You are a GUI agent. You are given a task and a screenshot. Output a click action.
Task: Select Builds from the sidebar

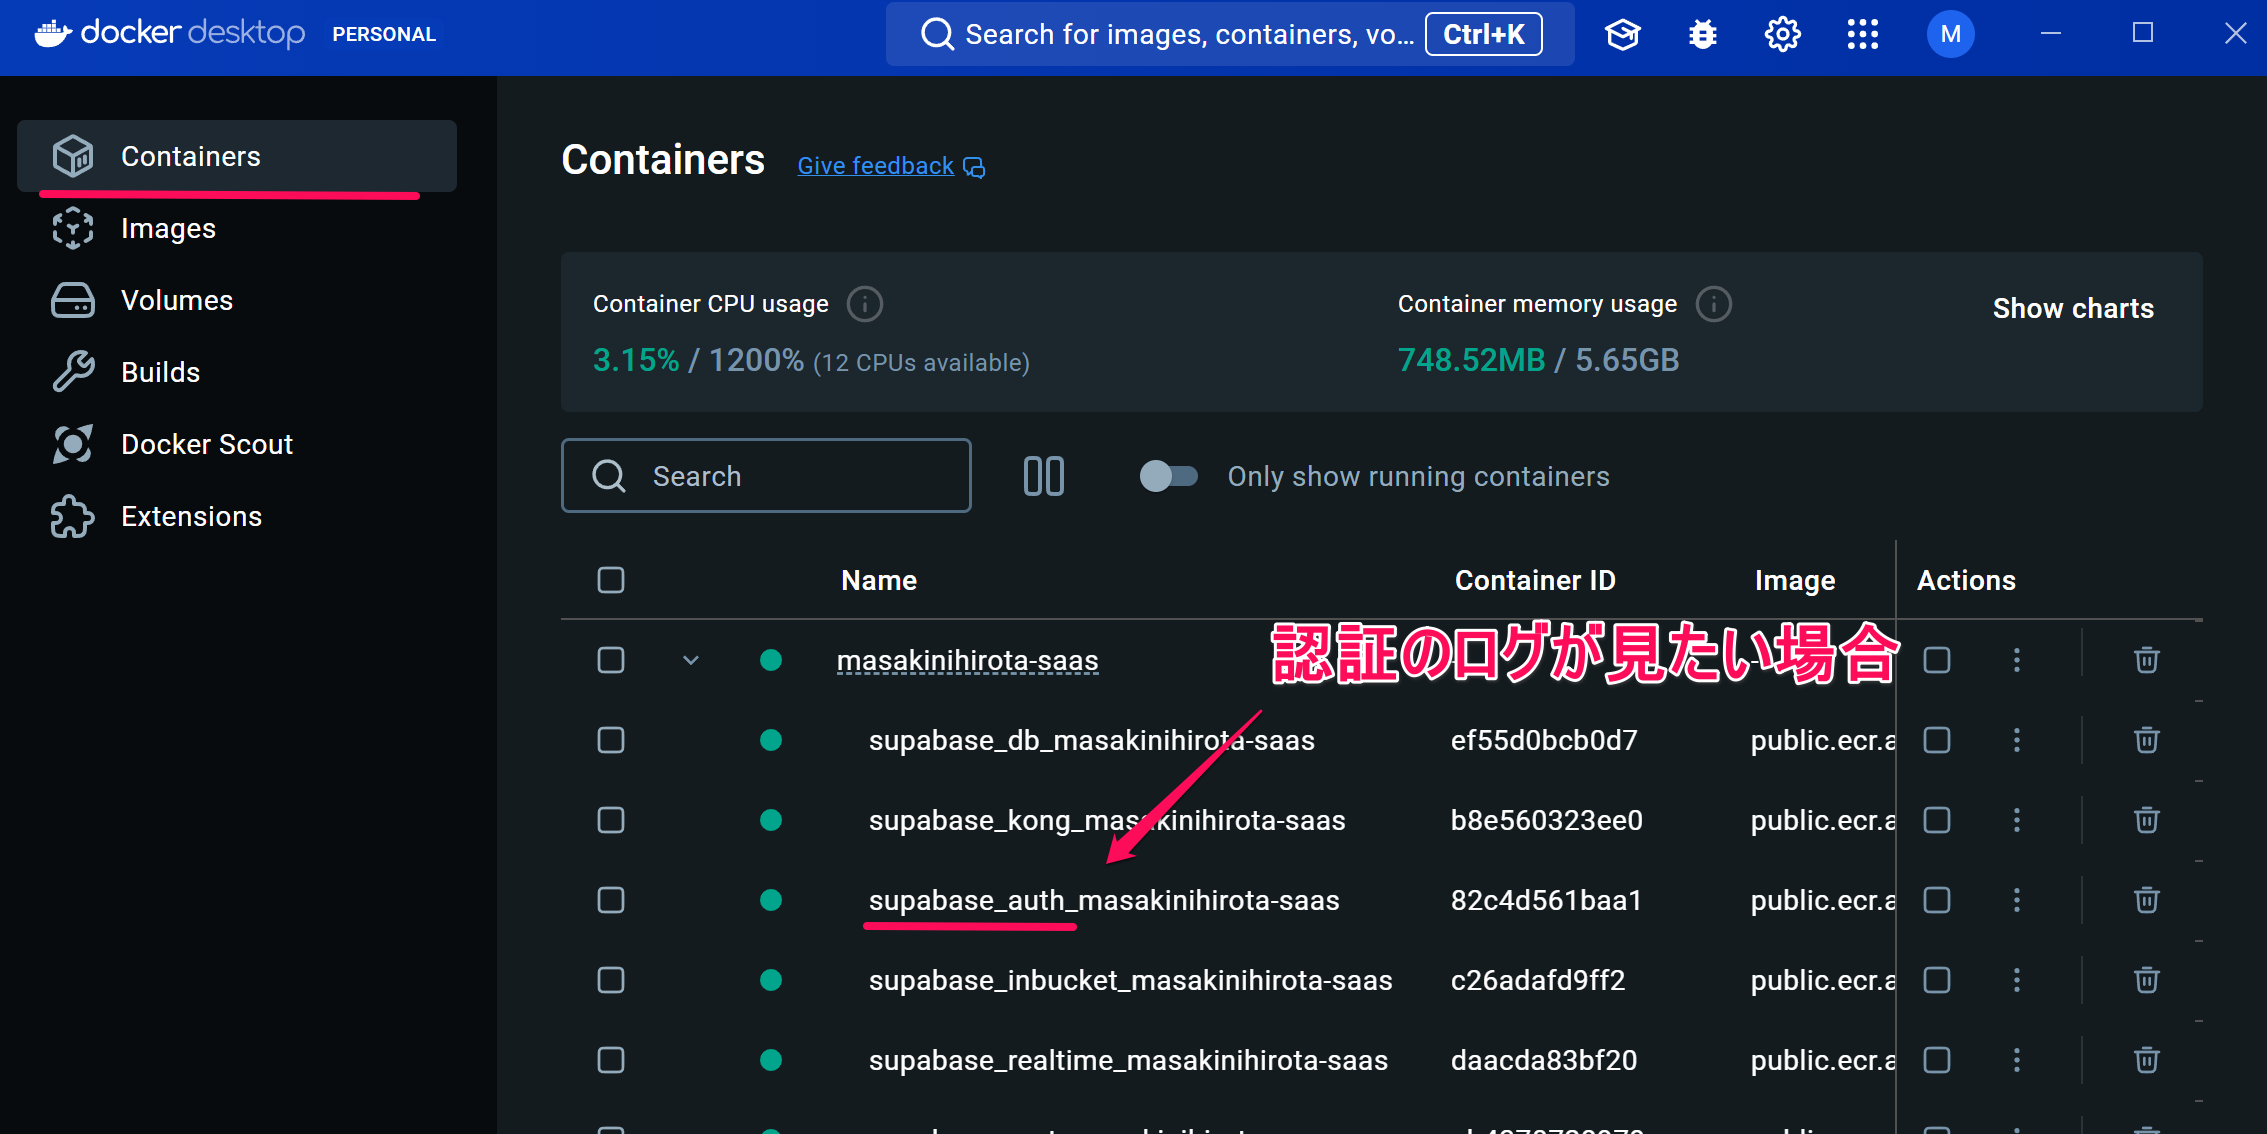click(x=160, y=371)
